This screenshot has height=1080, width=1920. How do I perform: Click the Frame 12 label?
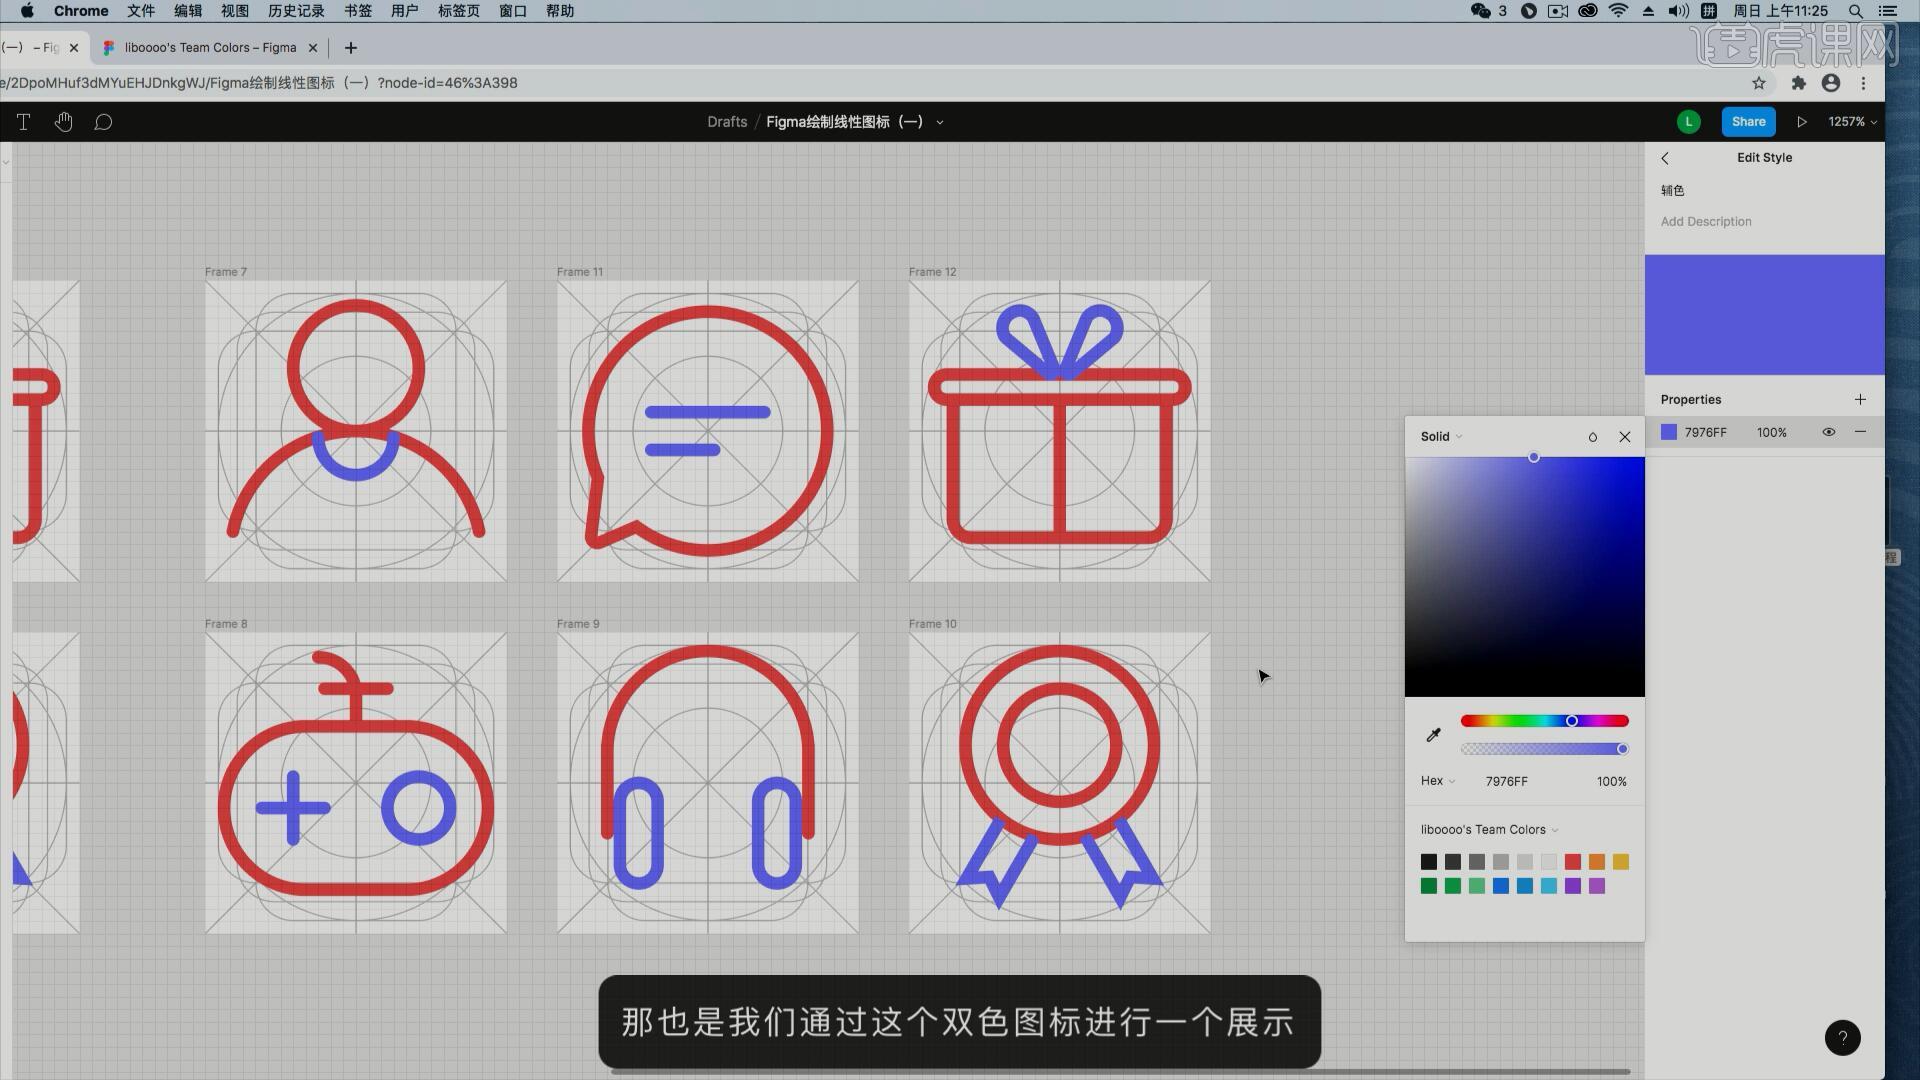click(x=932, y=272)
